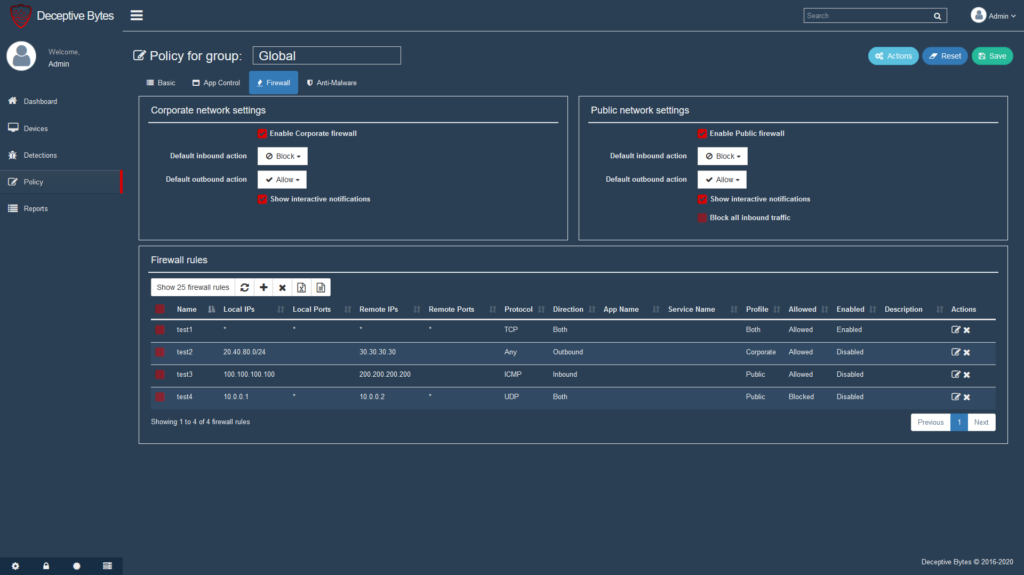Image resolution: width=1024 pixels, height=575 pixels.
Task: Click the Reset button
Action: pos(945,56)
